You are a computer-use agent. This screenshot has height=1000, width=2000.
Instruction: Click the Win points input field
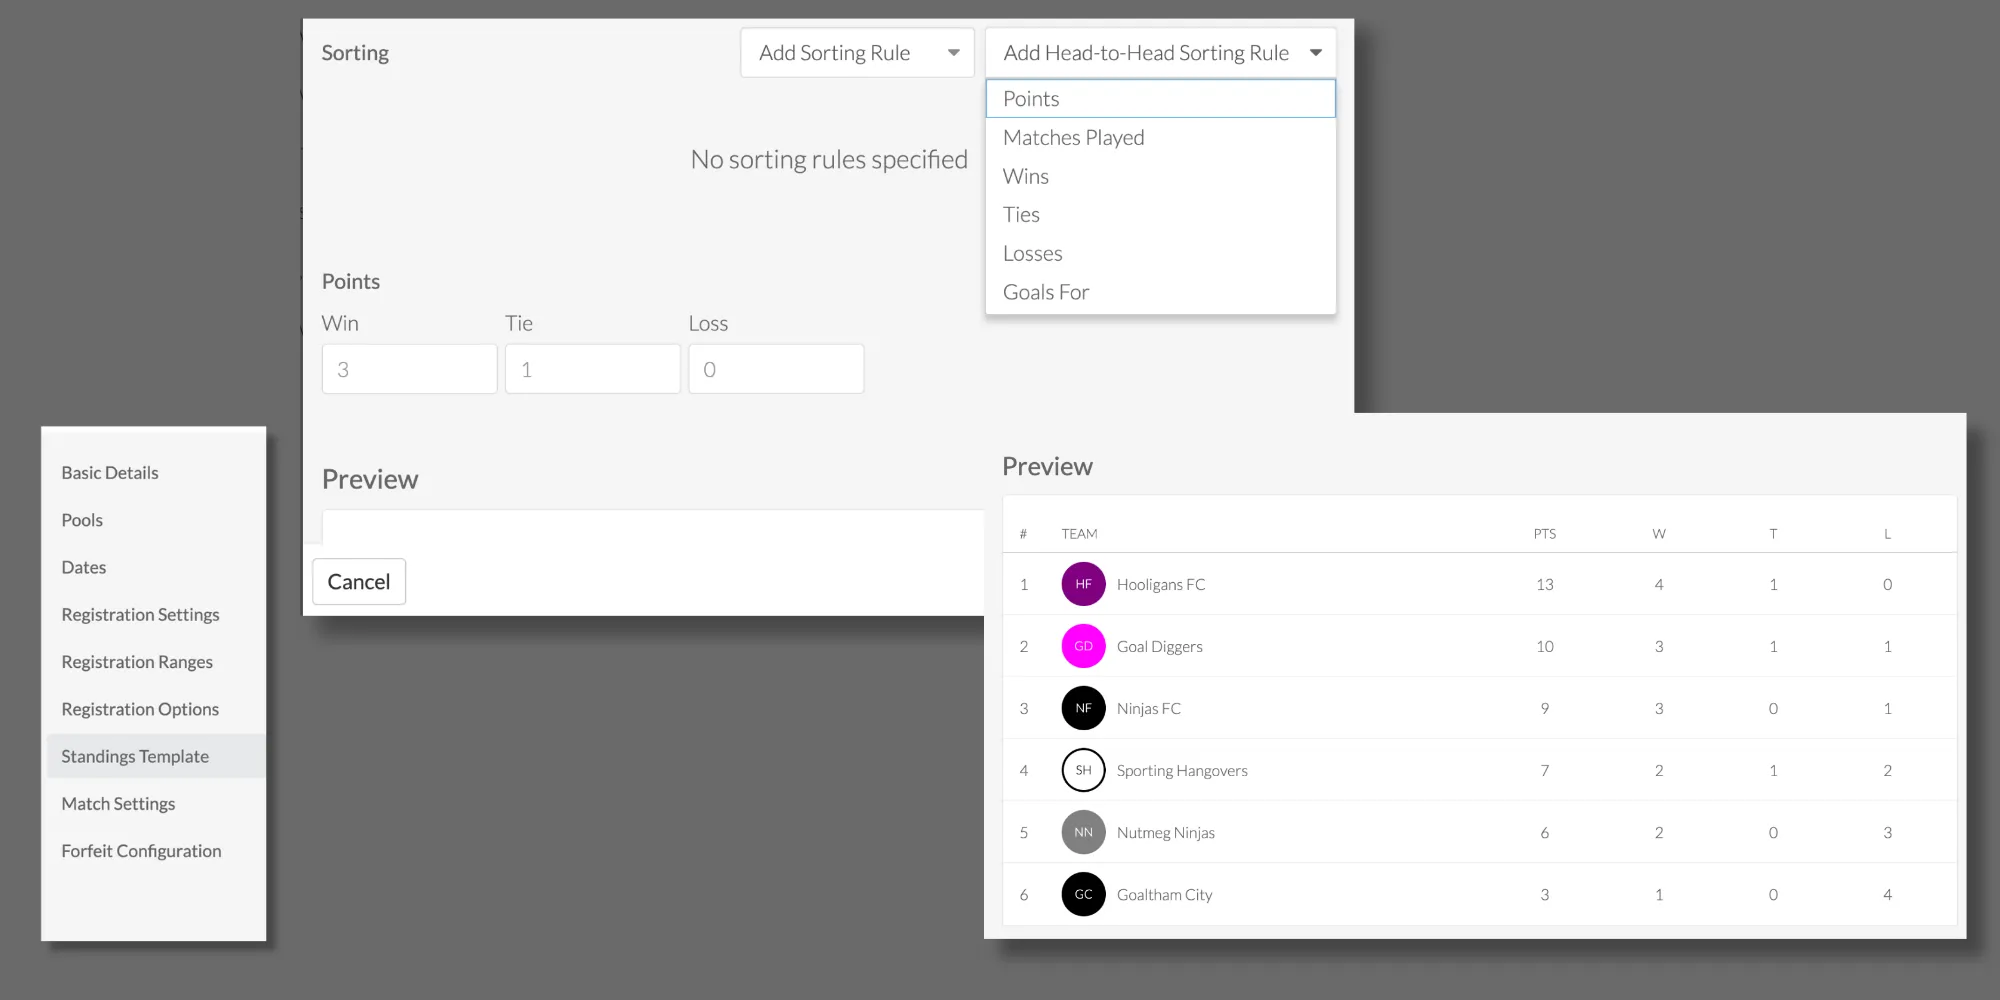pyautogui.click(x=409, y=369)
